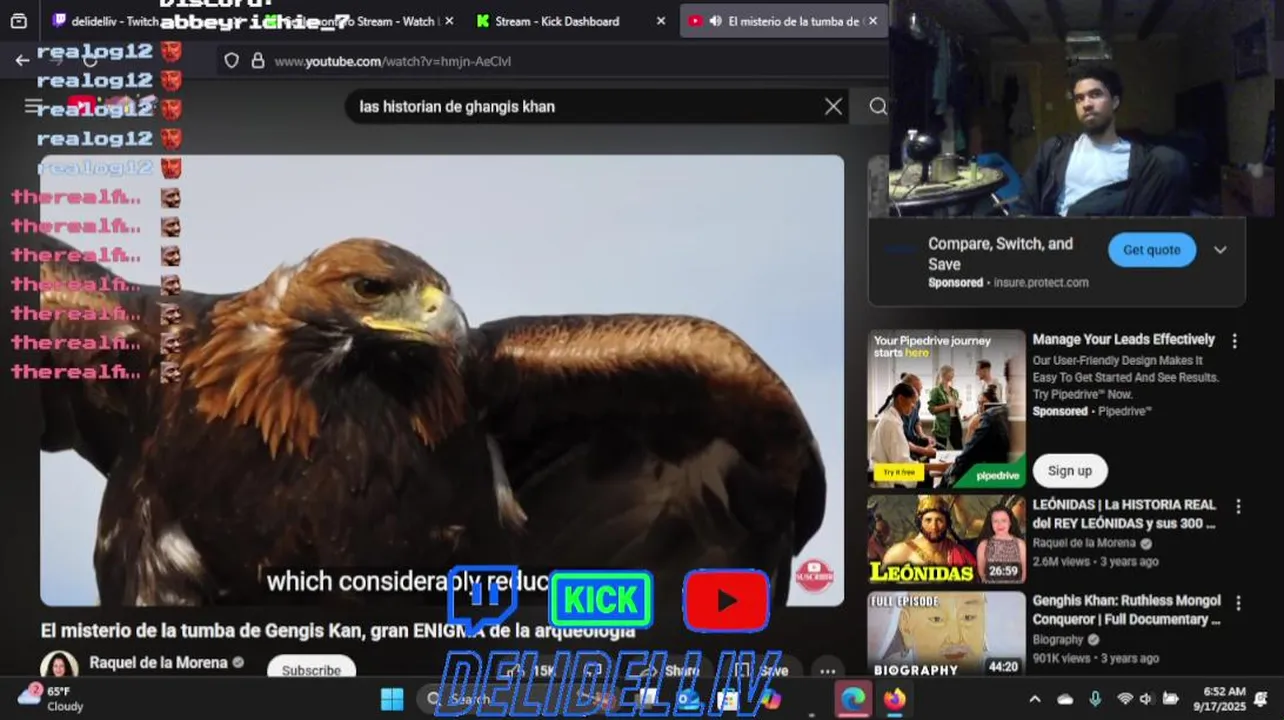Screen dimensions: 1284x720
Task: Subscribe to Raquel de la Morena
Action: 311,670
